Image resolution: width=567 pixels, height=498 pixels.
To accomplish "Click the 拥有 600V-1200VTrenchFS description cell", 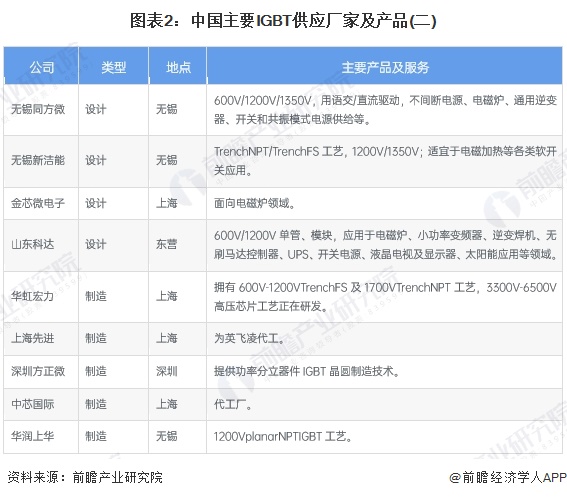I will click(385, 297).
